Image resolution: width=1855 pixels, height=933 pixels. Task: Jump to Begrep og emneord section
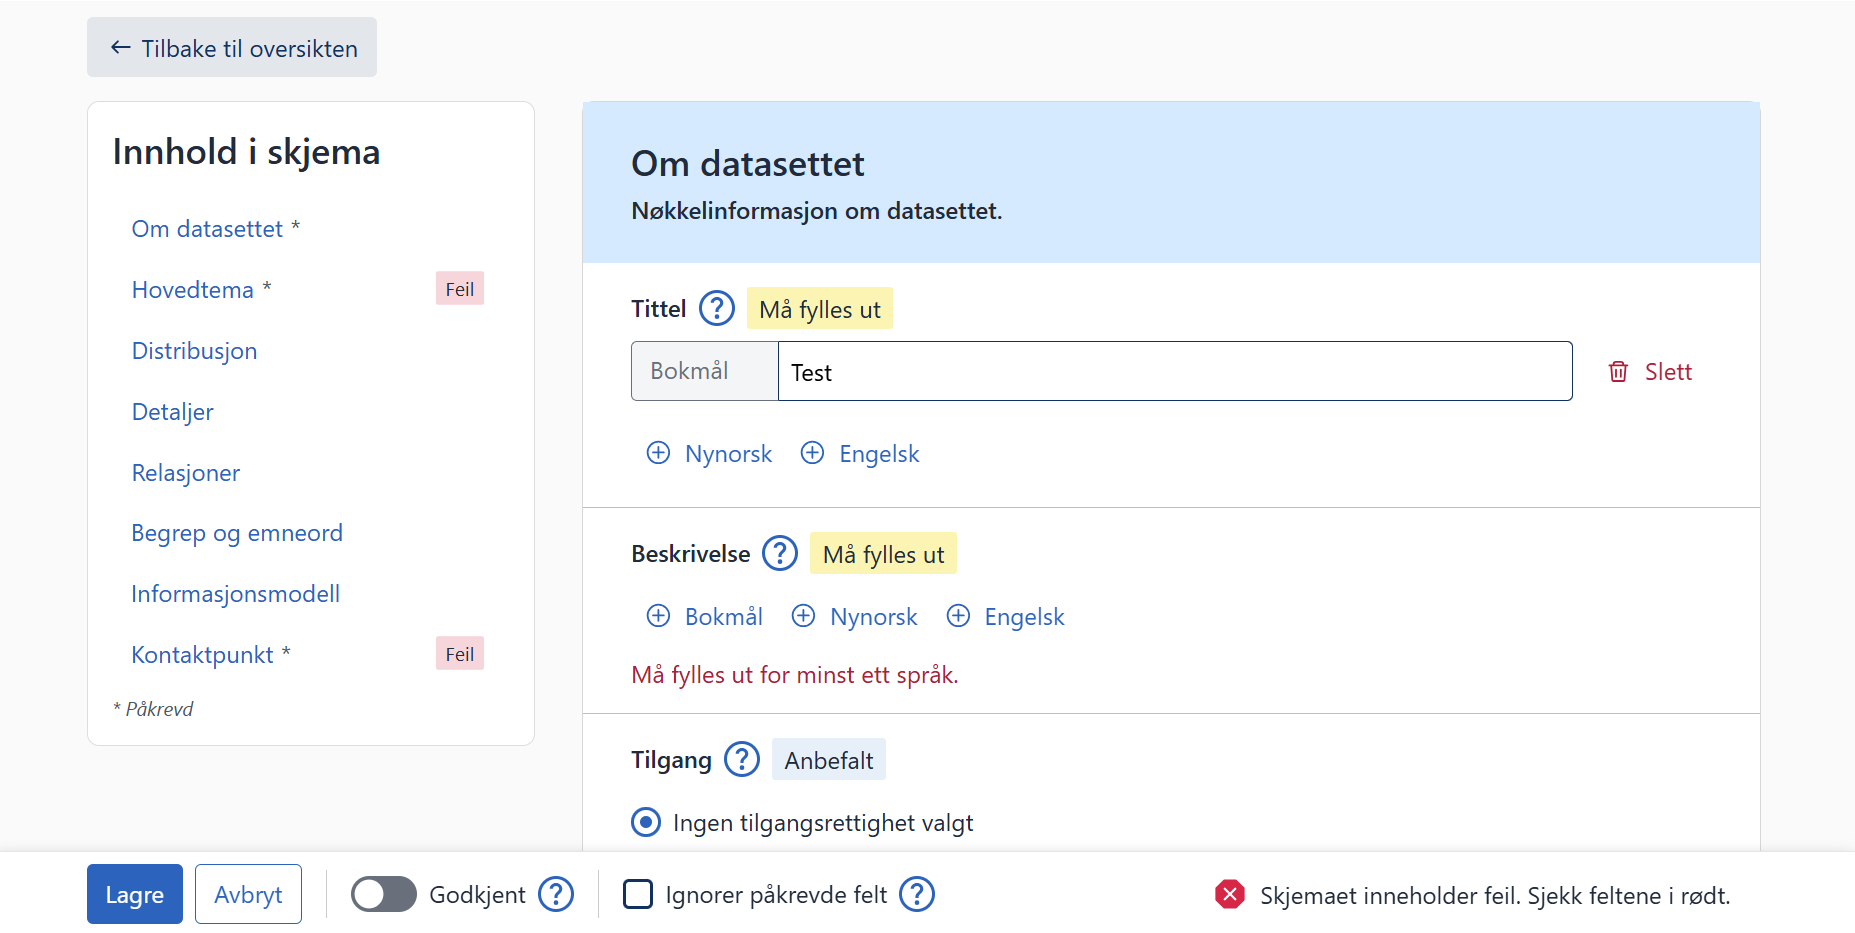[x=237, y=533]
